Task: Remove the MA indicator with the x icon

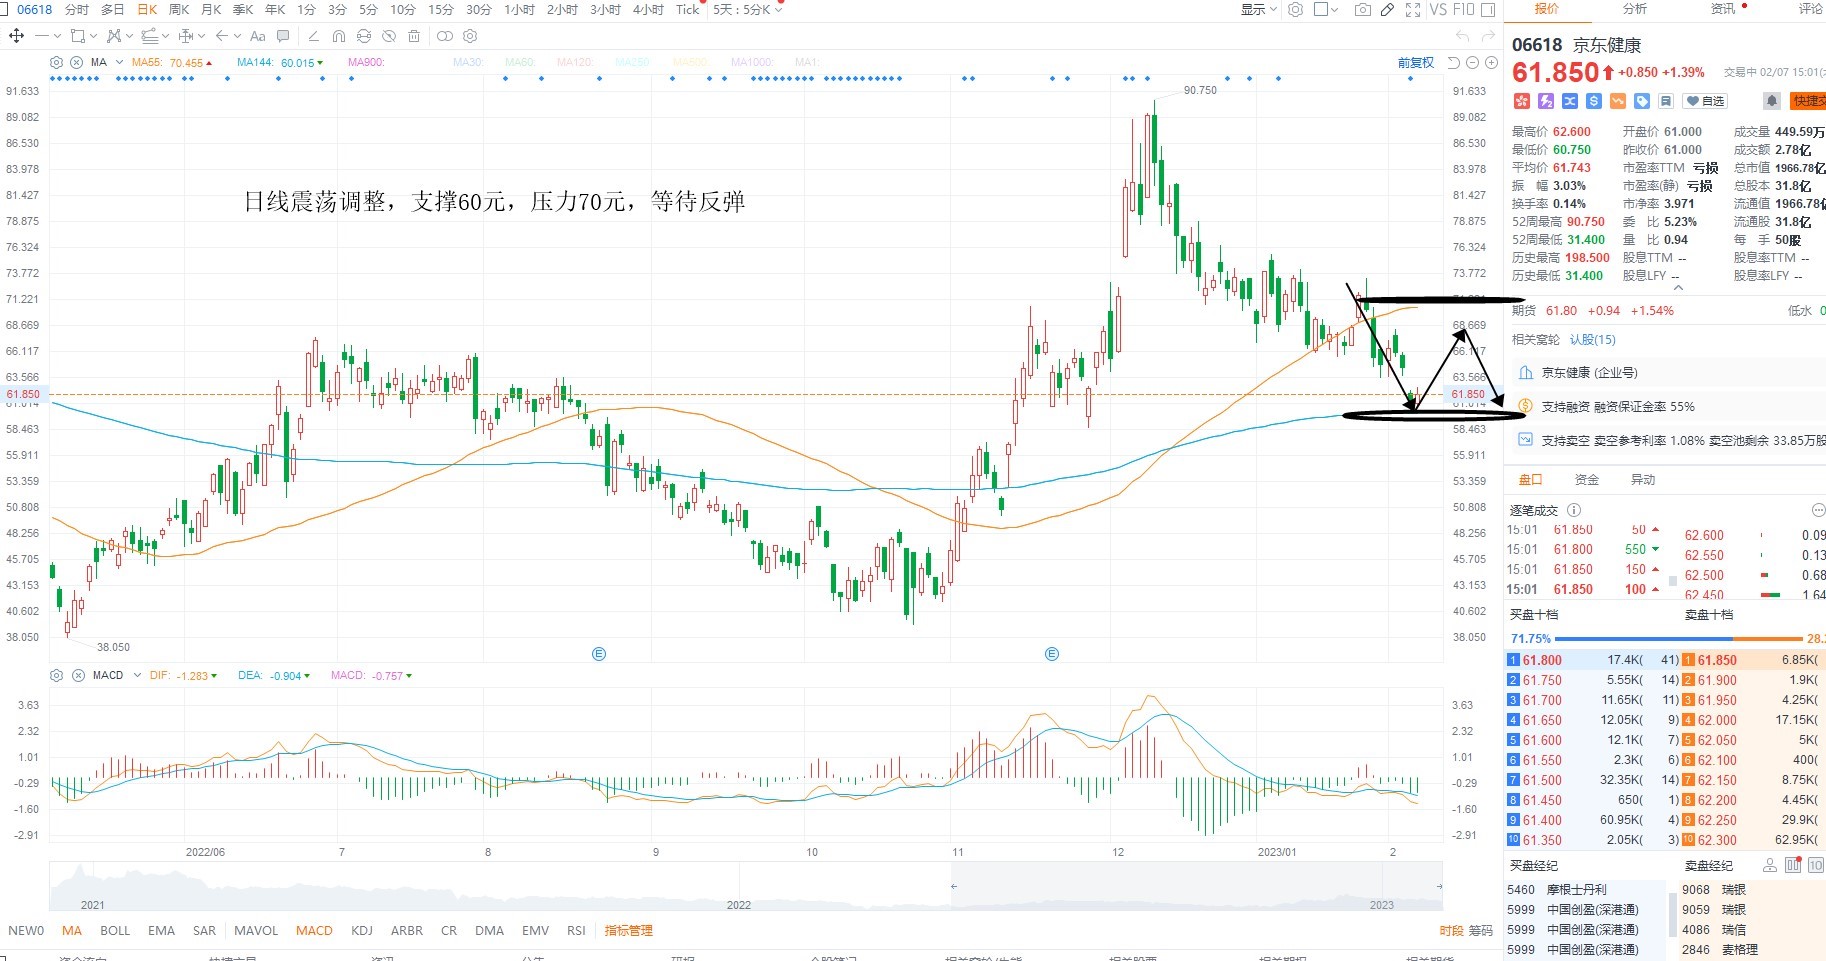Action: tap(77, 62)
